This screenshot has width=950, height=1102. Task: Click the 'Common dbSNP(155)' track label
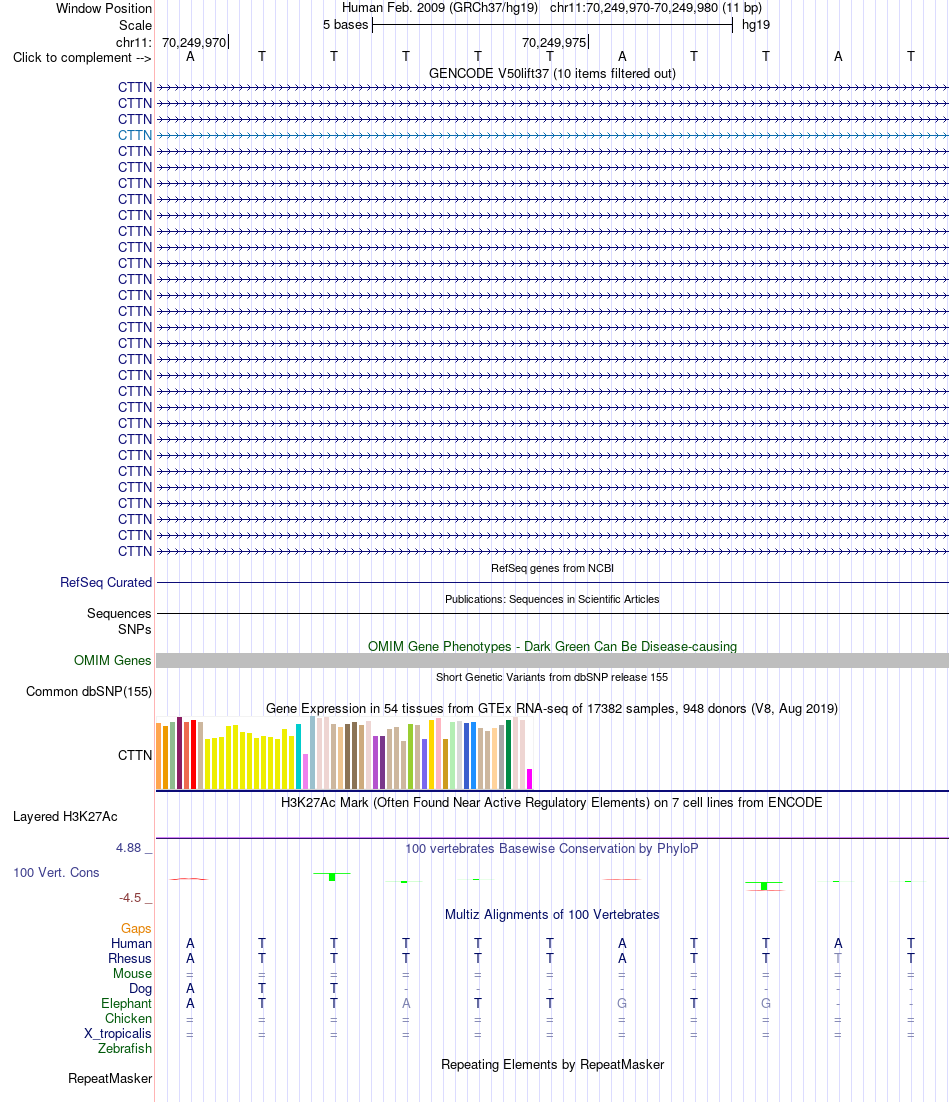[x=89, y=692]
